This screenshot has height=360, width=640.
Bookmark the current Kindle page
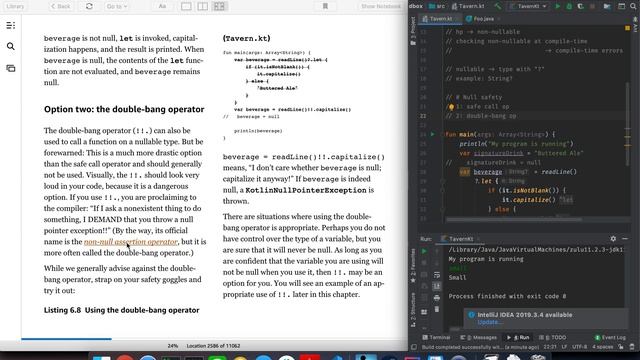coord(325,6)
